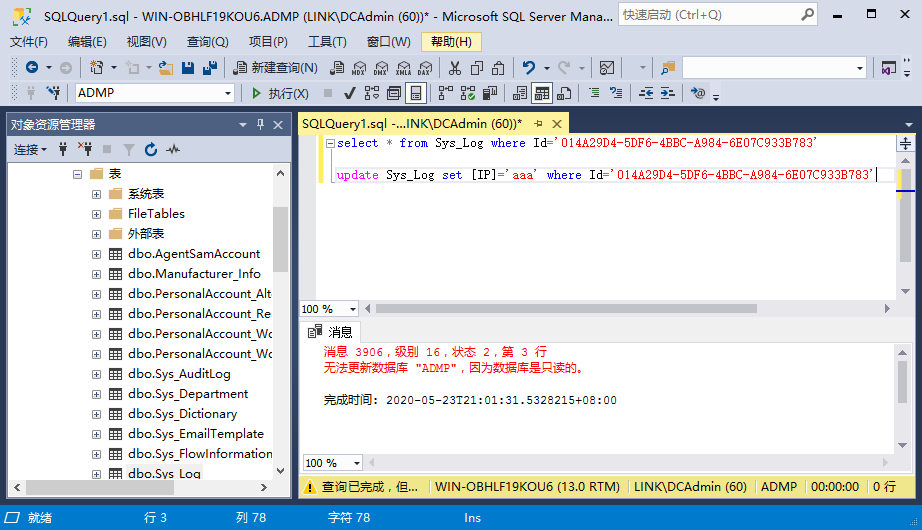This screenshot has width=922, height=530.
Task: Refresh Object Explorer with the refresh icon
Action: 151,149
